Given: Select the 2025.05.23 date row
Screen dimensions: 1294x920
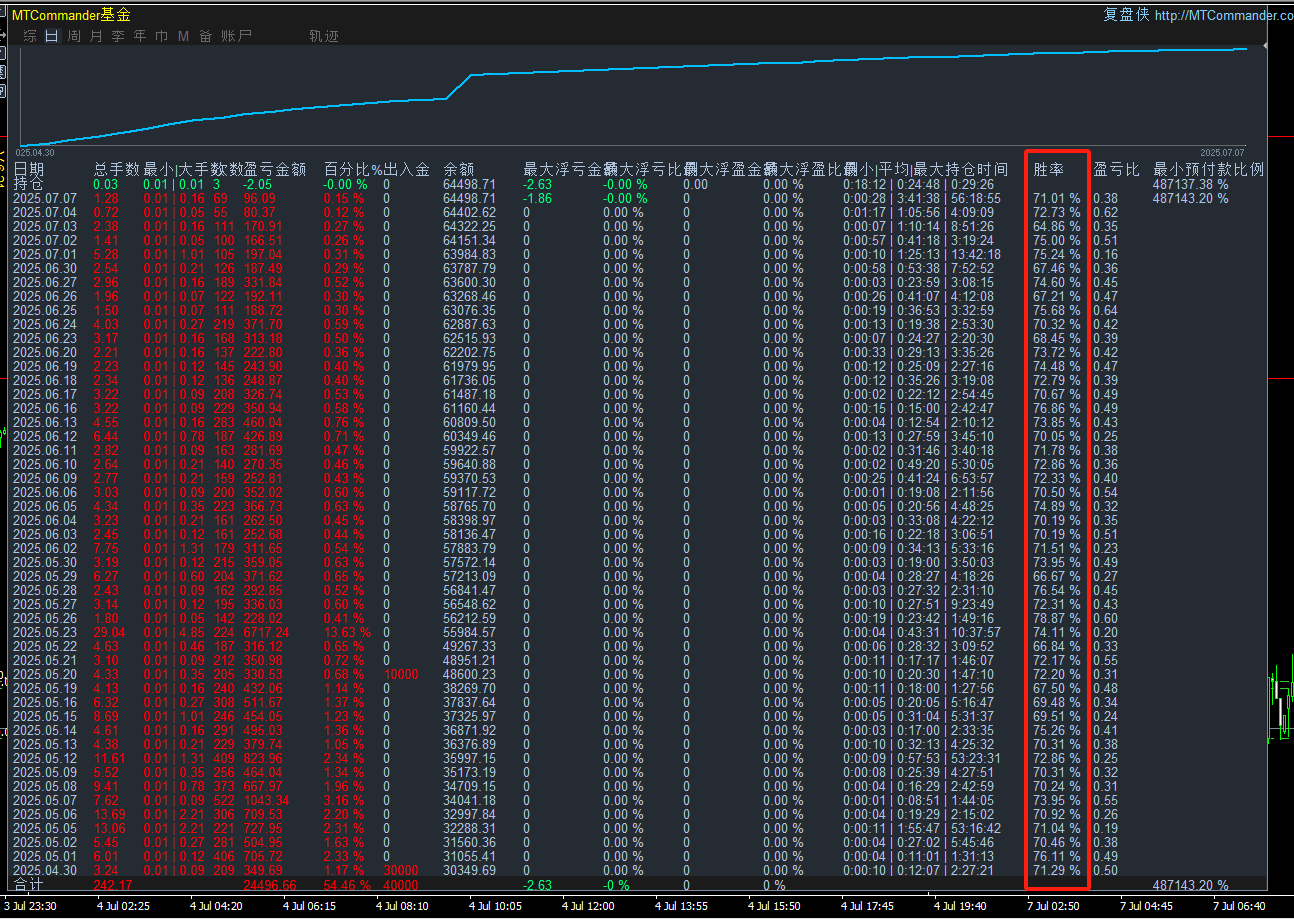Looking at the screenshot, I should (46, 632).
